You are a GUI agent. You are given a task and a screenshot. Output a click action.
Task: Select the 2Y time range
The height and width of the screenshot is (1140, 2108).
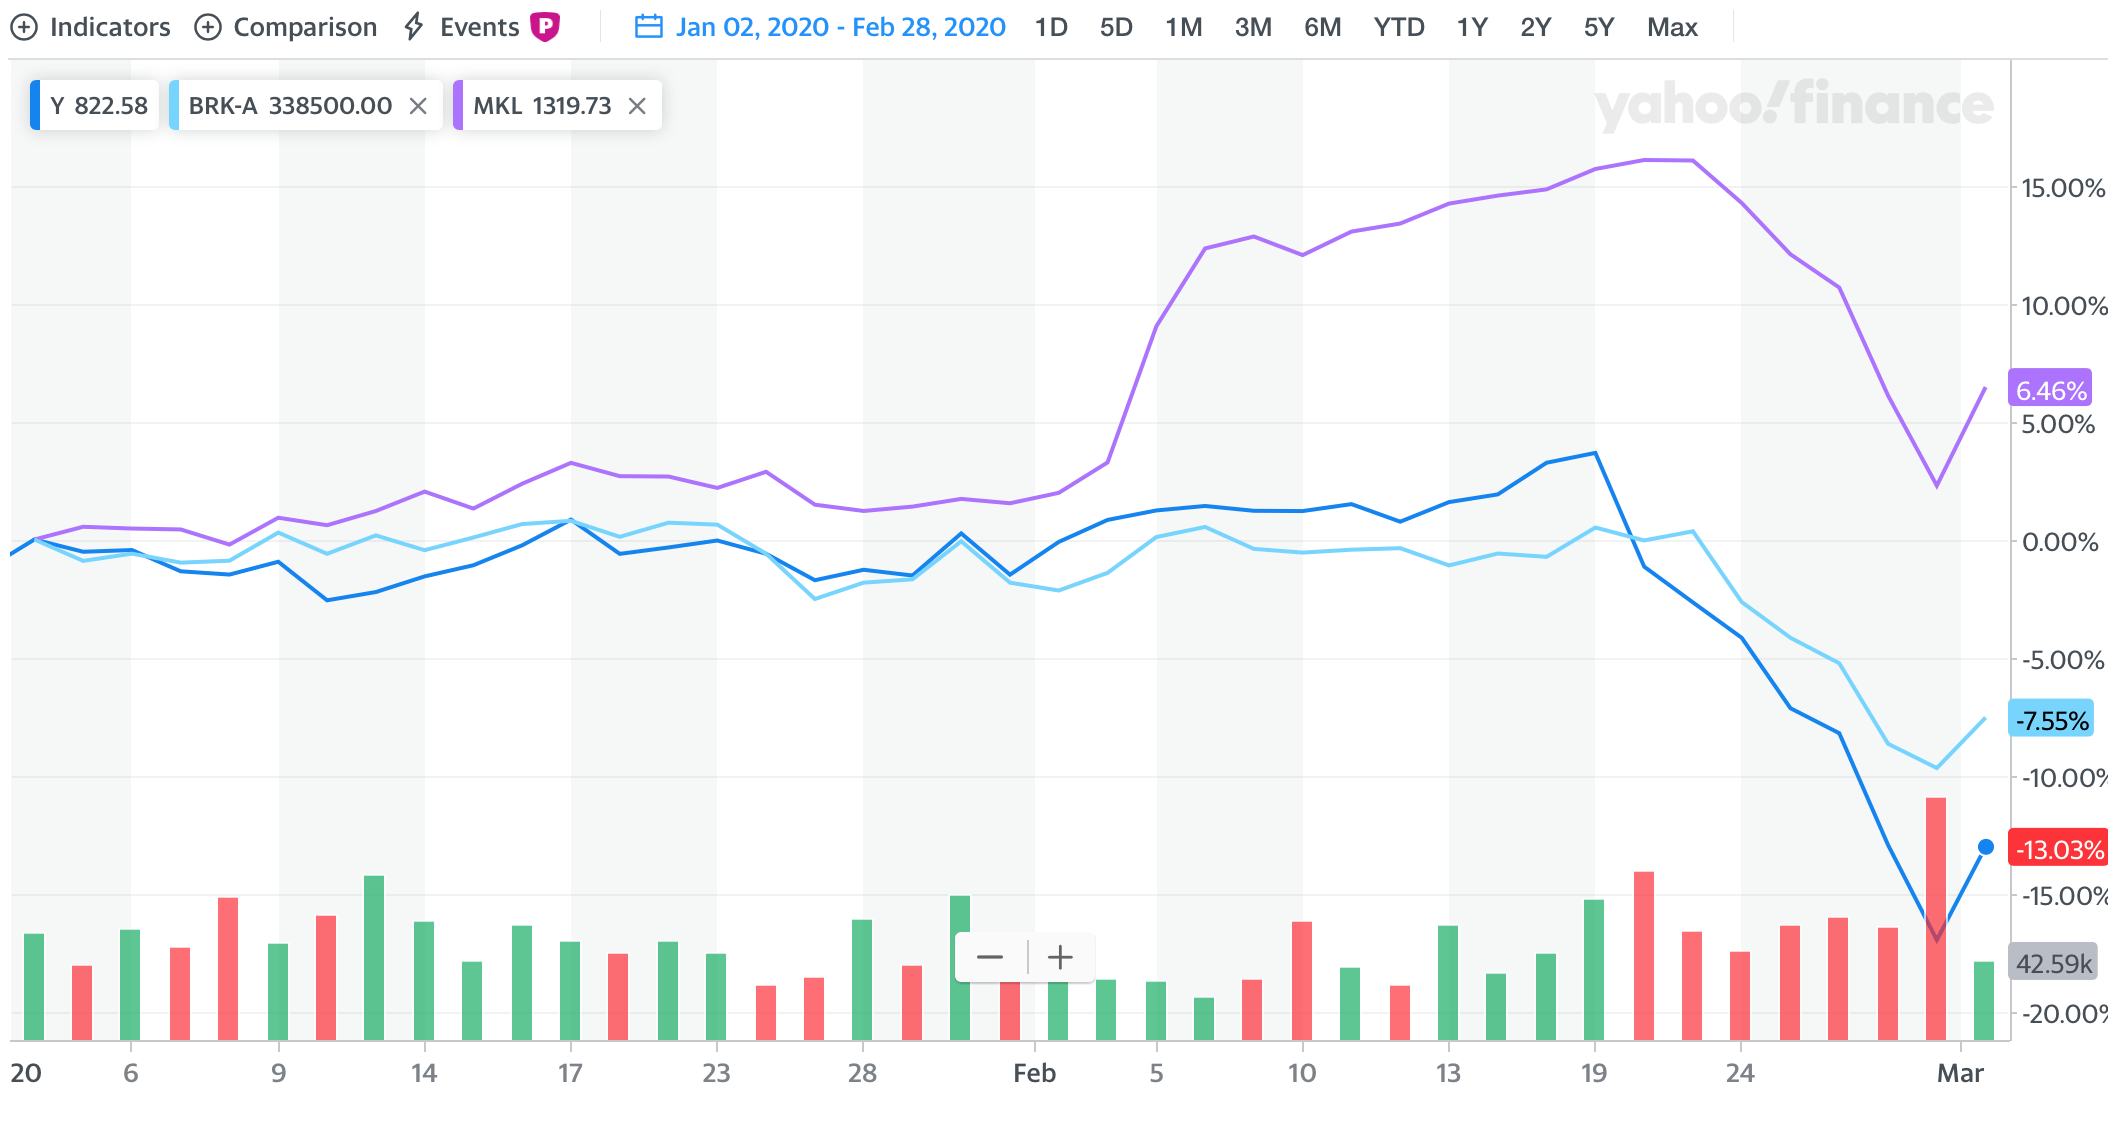tap(1535, 27)
